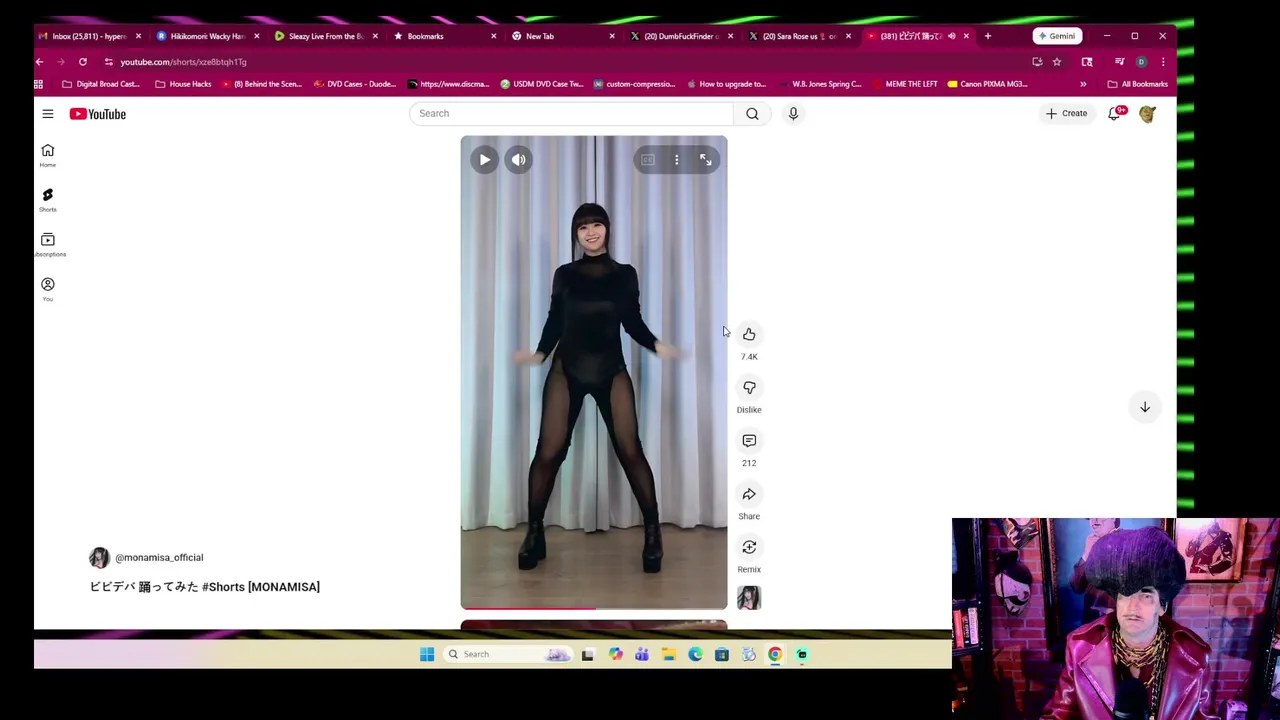Expand hidden bookmarks with double chevron

tap(1083, 84)
